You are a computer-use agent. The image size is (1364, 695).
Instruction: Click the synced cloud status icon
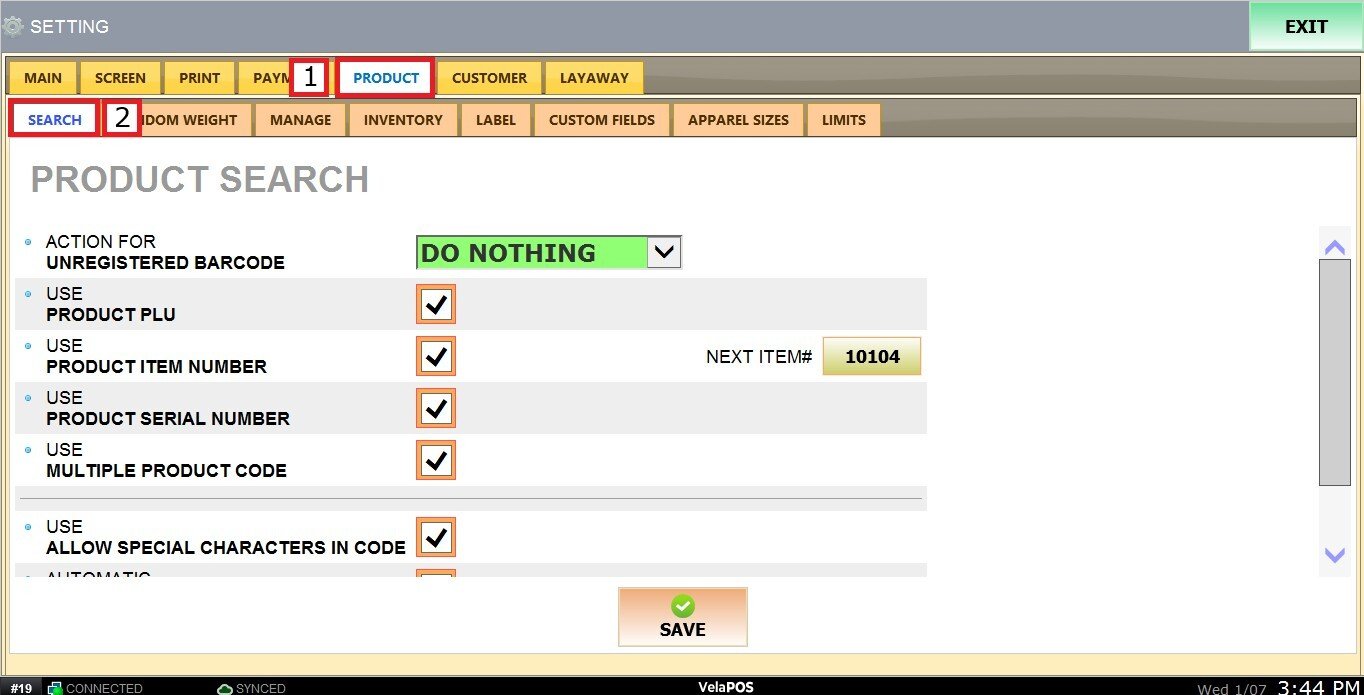[x=225, y=688]
